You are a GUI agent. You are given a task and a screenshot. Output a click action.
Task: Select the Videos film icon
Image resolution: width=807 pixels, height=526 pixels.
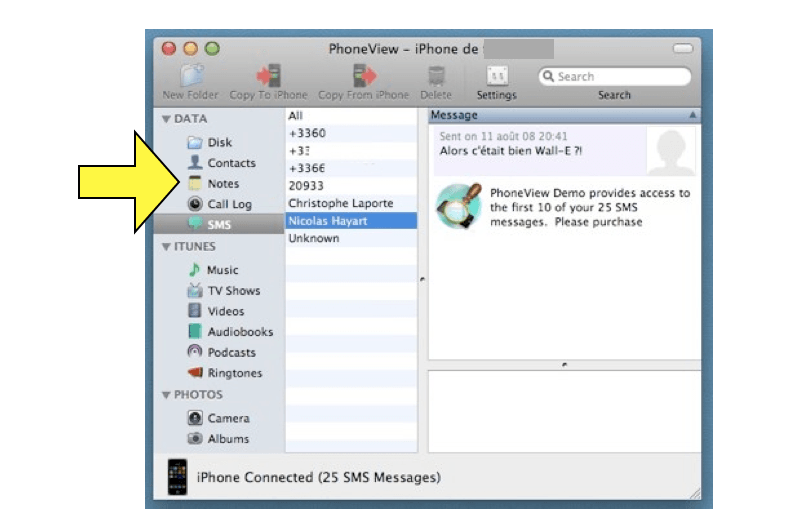point(195,310)
